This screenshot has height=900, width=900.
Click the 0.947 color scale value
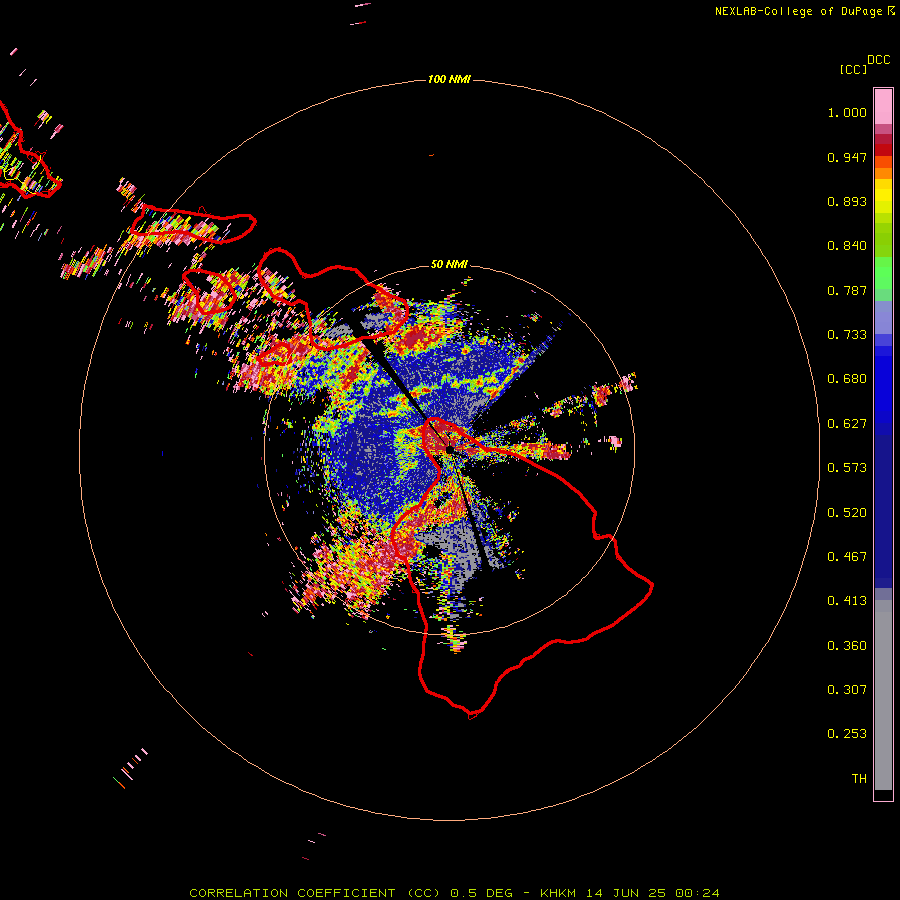point(847,157)
